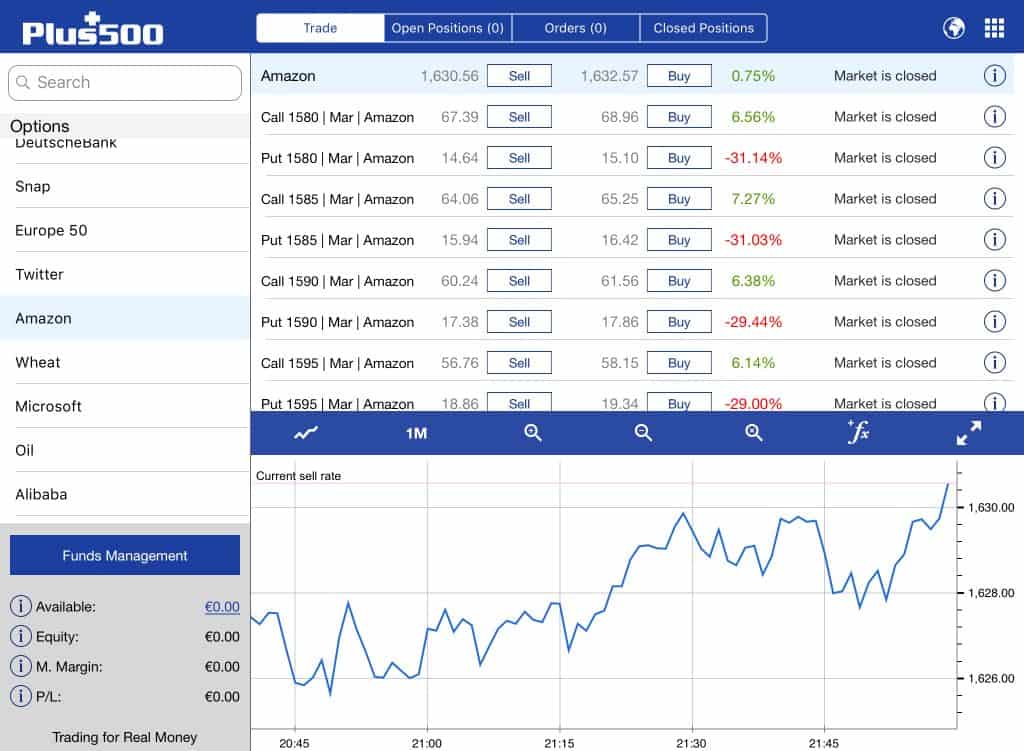This screenshot has height=751, width=1024.
Task: Change the chart type line icon
Action: (306, 433)
